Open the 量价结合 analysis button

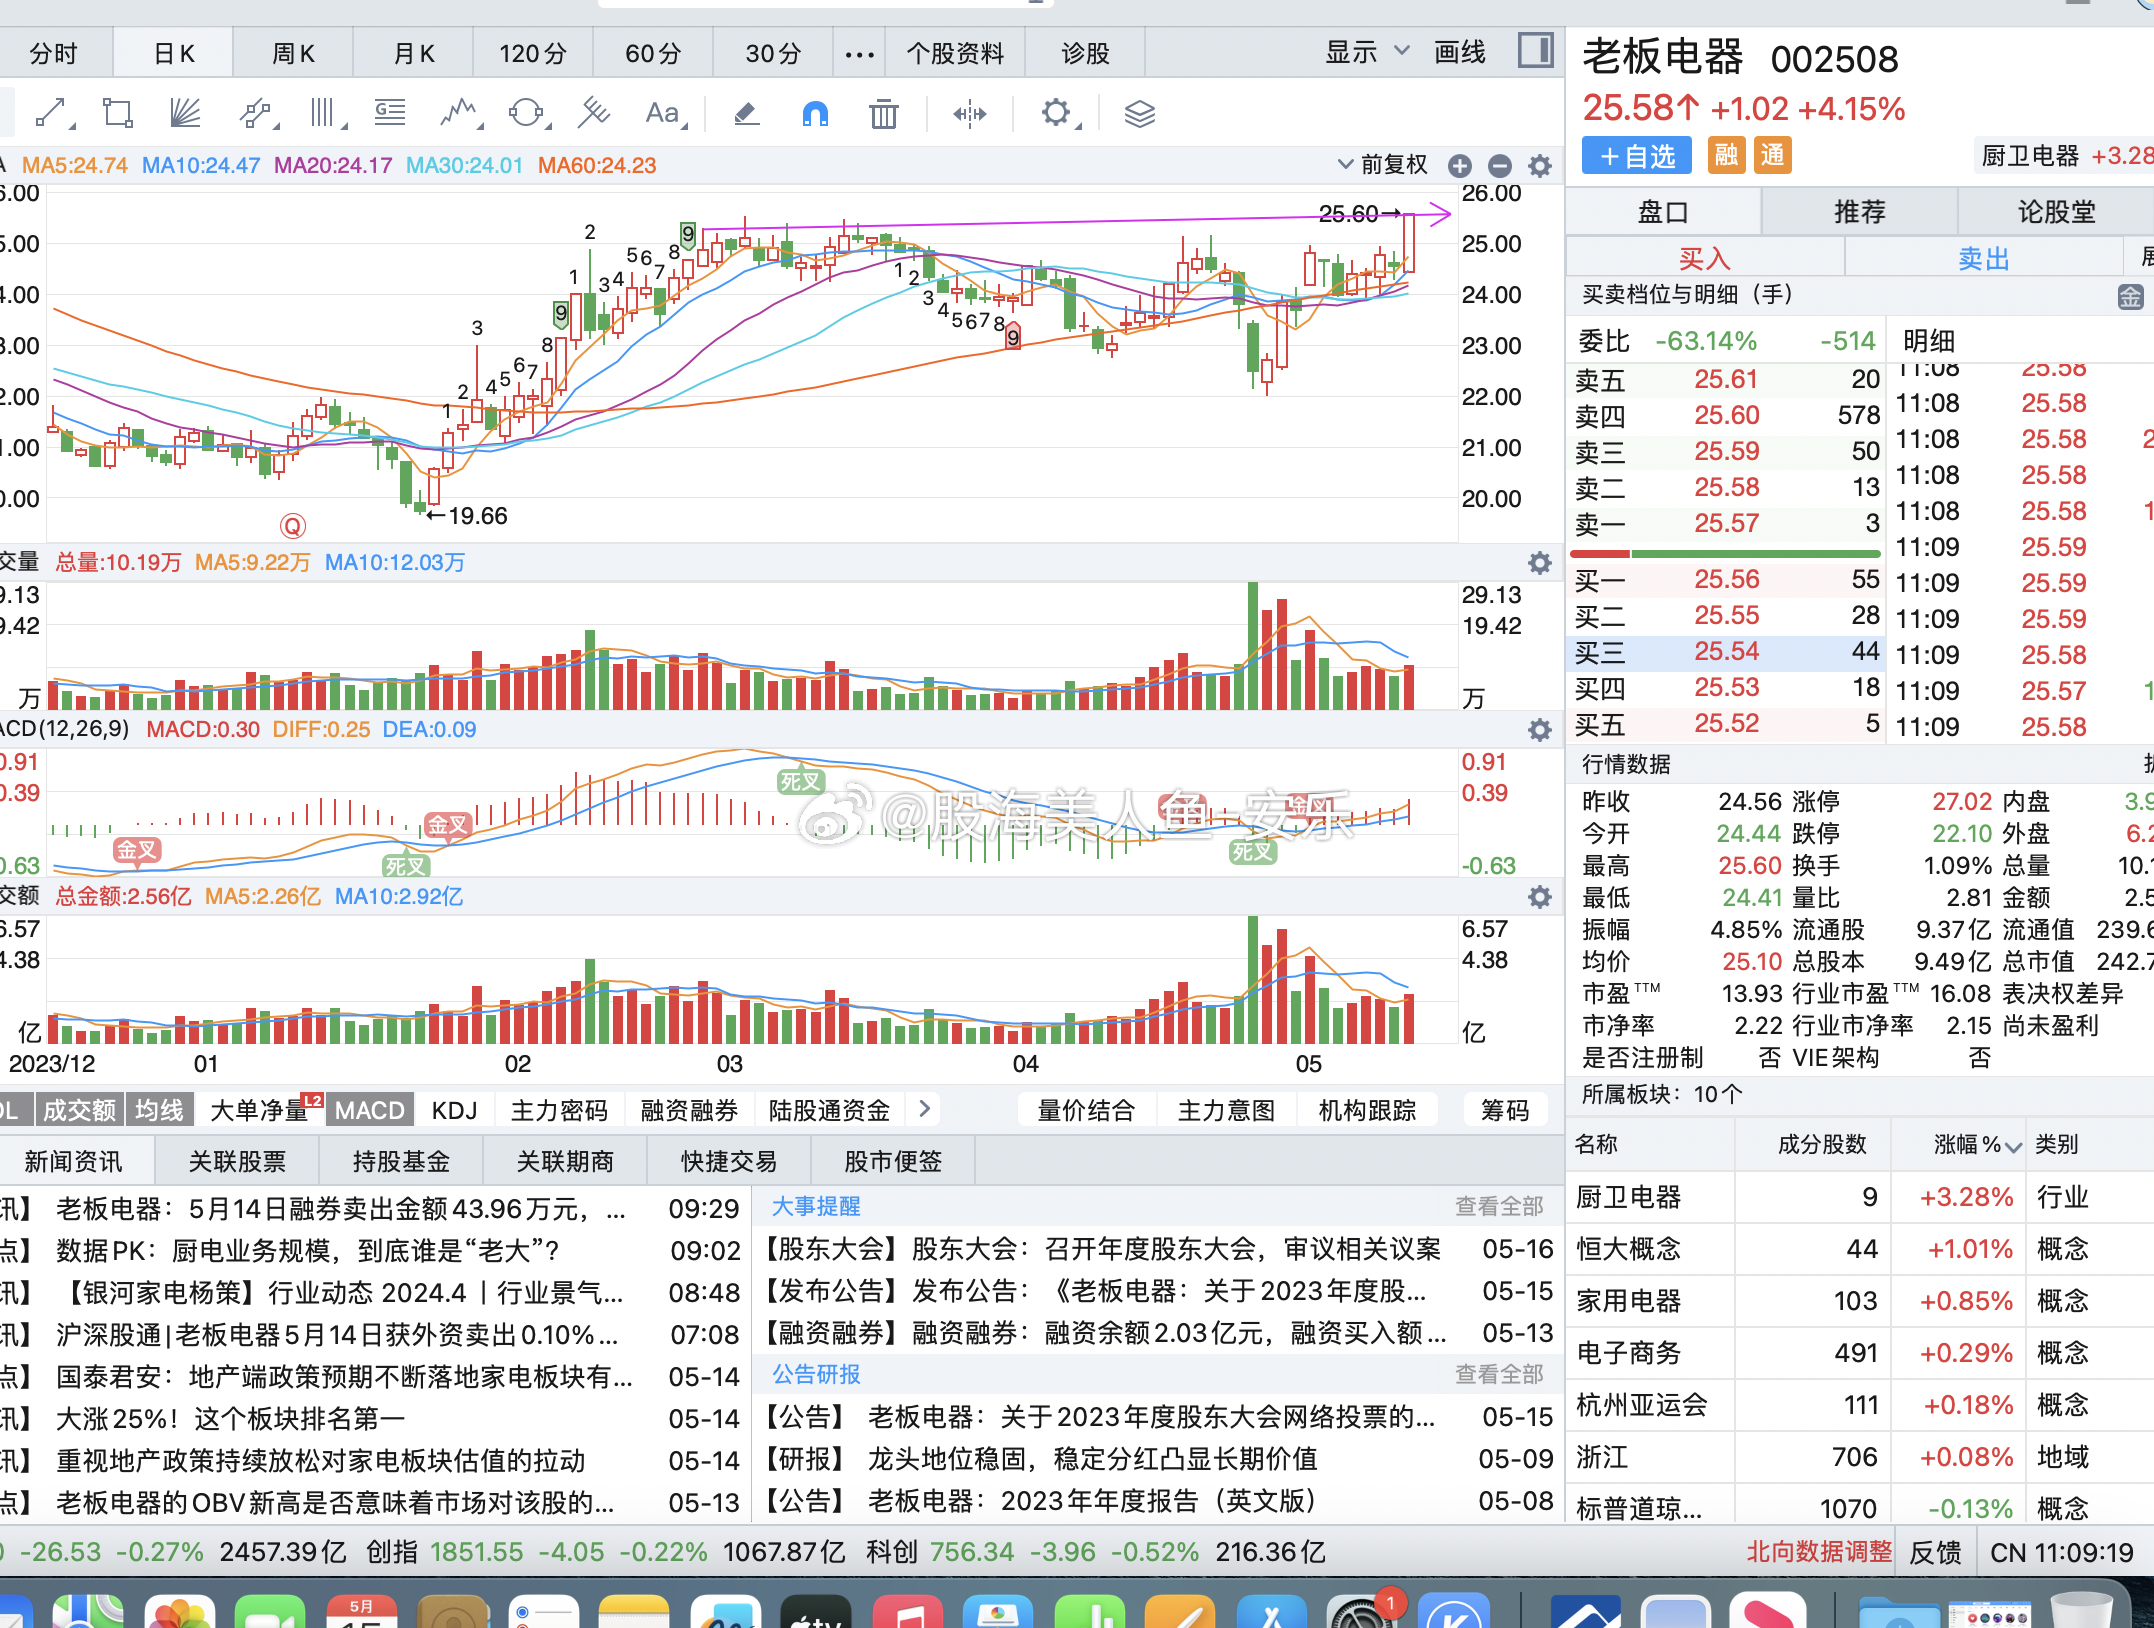pos(1086,1110)
